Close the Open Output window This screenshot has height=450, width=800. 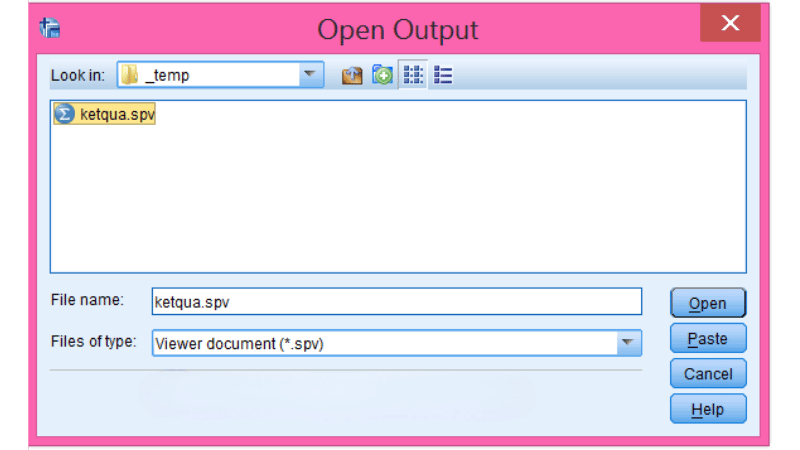click(730, 23)
